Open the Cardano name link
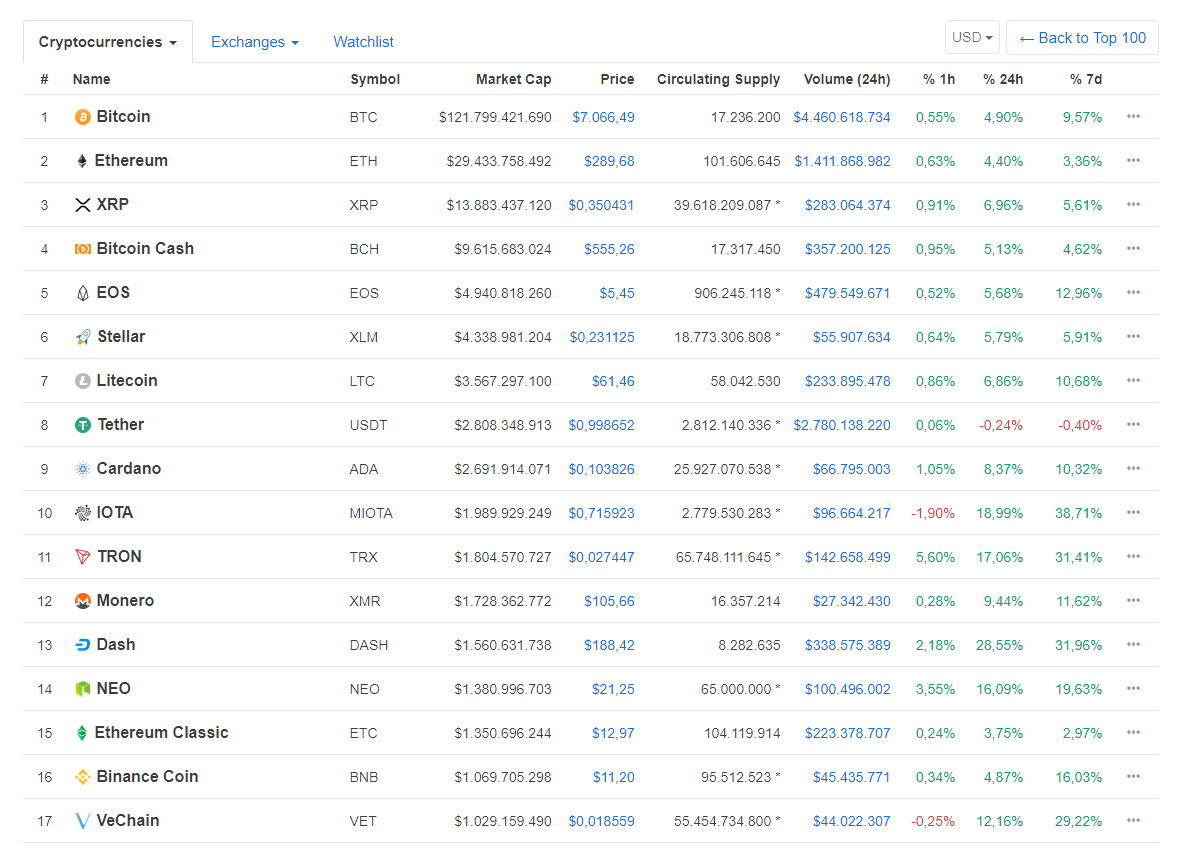 point(128,469)
